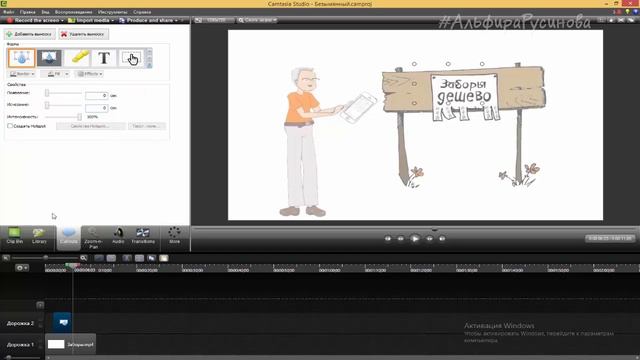Screen dimensions: 640x360
Task: Switch to the Transitions tab
Action: pyautogui.click(x=143, y=236)
